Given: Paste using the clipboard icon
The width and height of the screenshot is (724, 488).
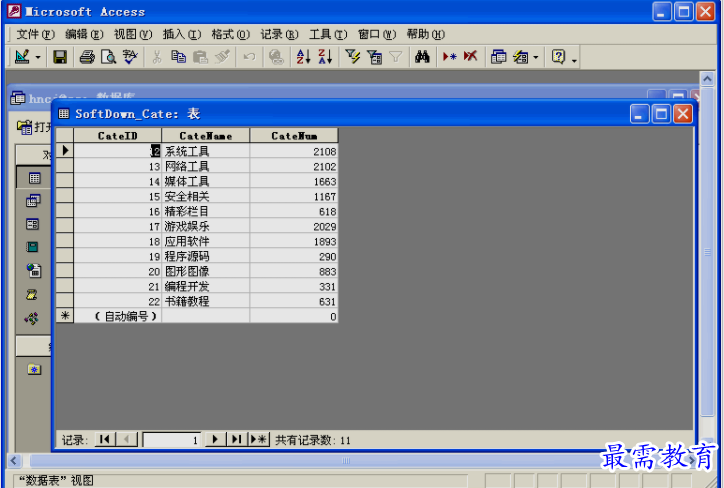Looking at the screenshot, I should (x=200, y=57).
